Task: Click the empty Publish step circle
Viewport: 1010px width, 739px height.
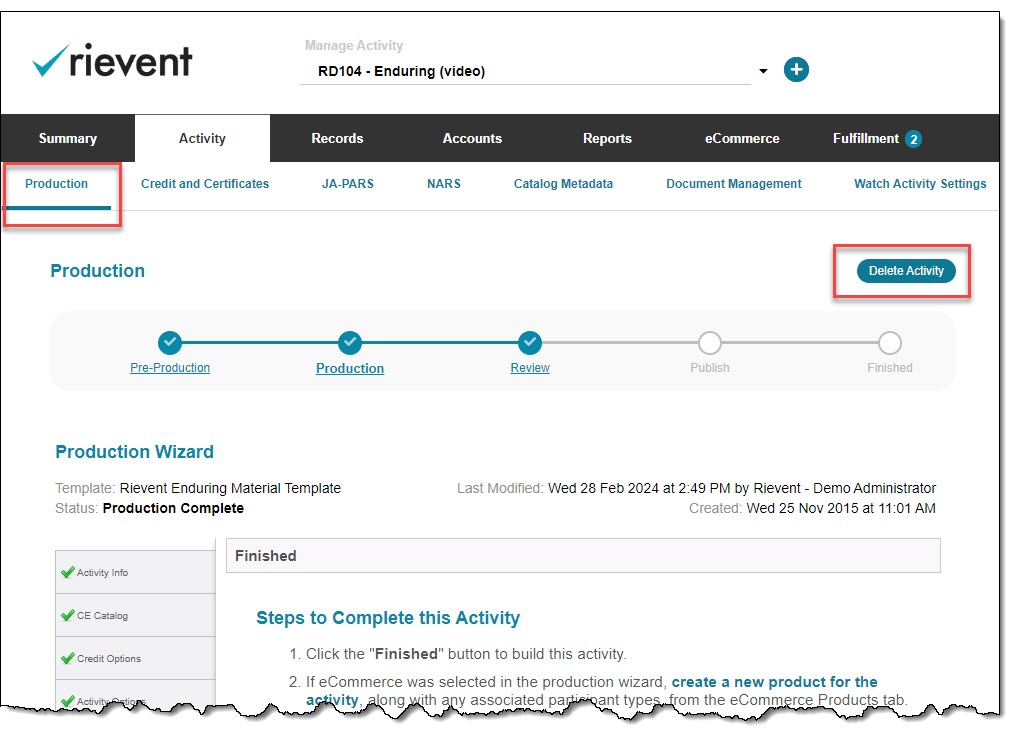Action: (x=710, y=343)
